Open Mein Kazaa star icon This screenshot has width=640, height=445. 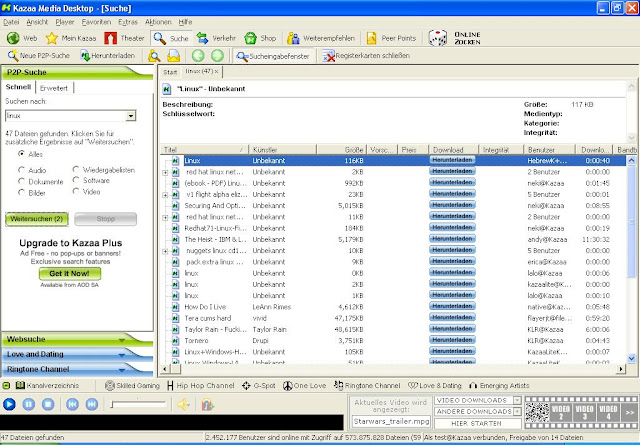[x=52, y=38]
